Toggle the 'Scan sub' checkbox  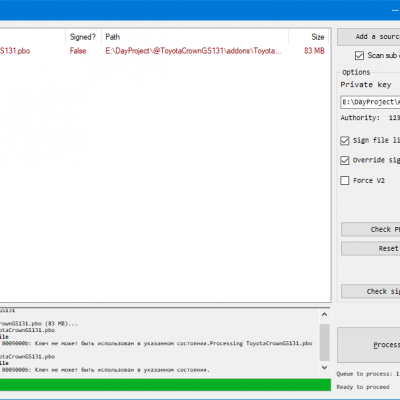[x=359, y=55]
